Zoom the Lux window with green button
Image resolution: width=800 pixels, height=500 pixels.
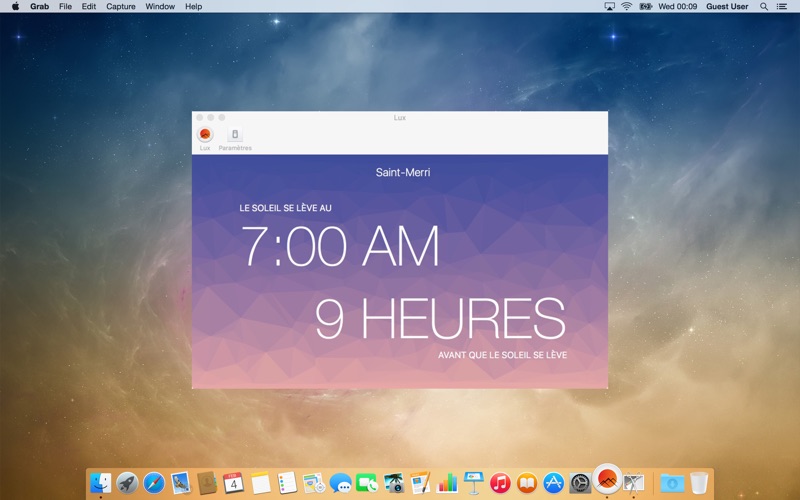pyautogui.click(x=222, y=117)
